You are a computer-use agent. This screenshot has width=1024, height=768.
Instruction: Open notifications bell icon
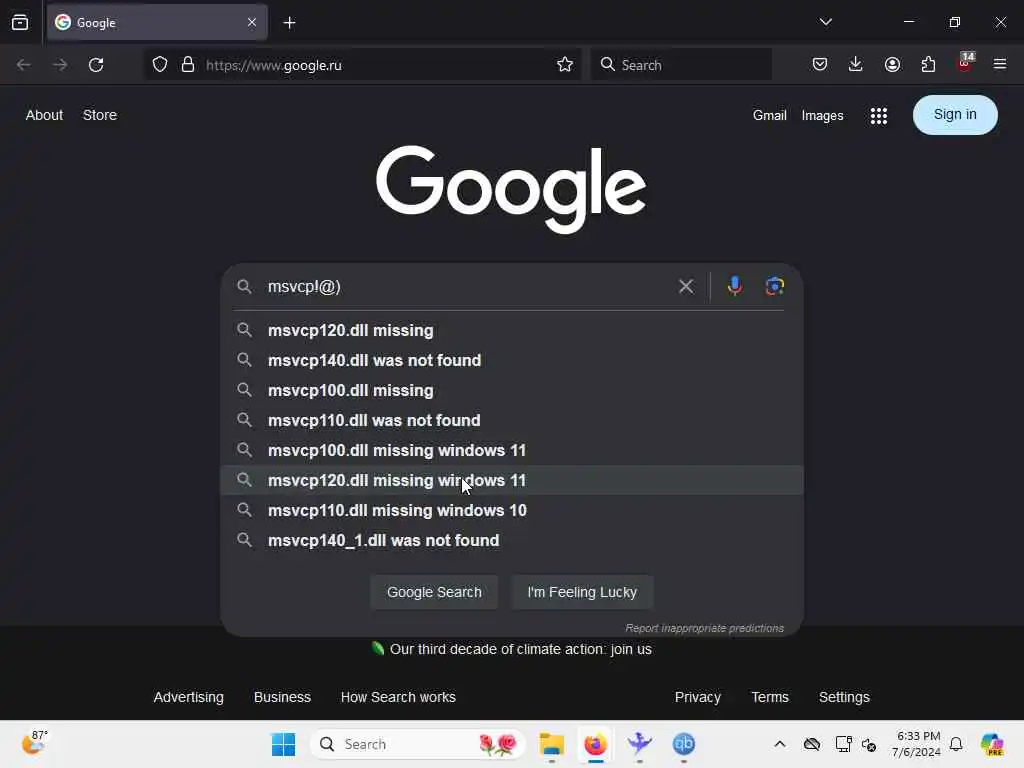pos(956,744)
